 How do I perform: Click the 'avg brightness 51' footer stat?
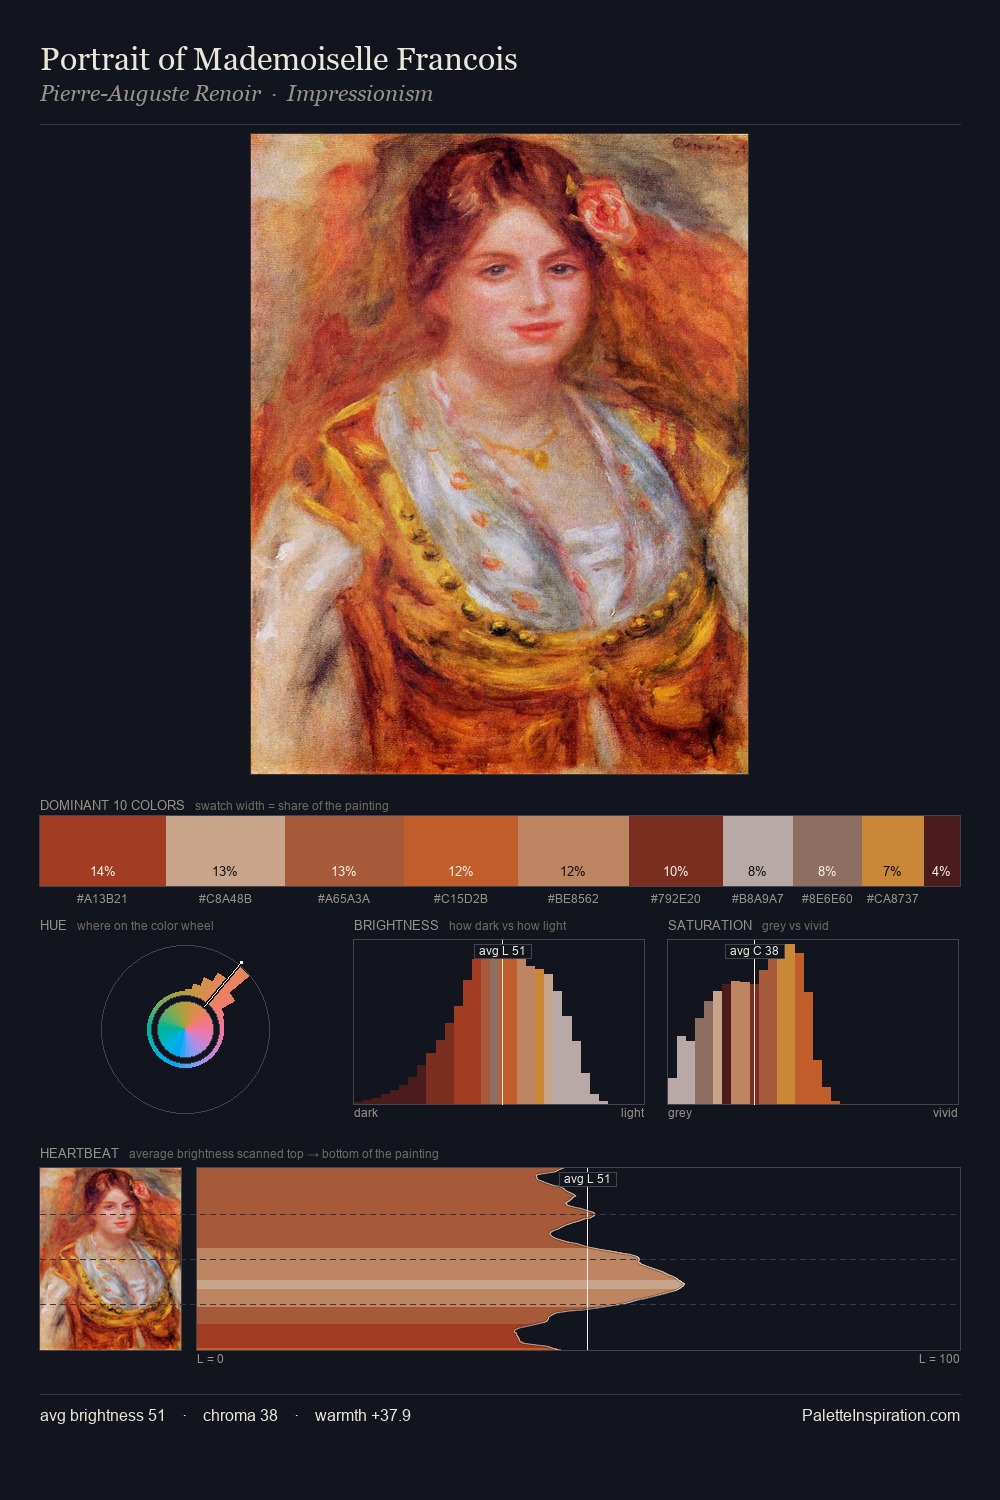coord(103,1416)
